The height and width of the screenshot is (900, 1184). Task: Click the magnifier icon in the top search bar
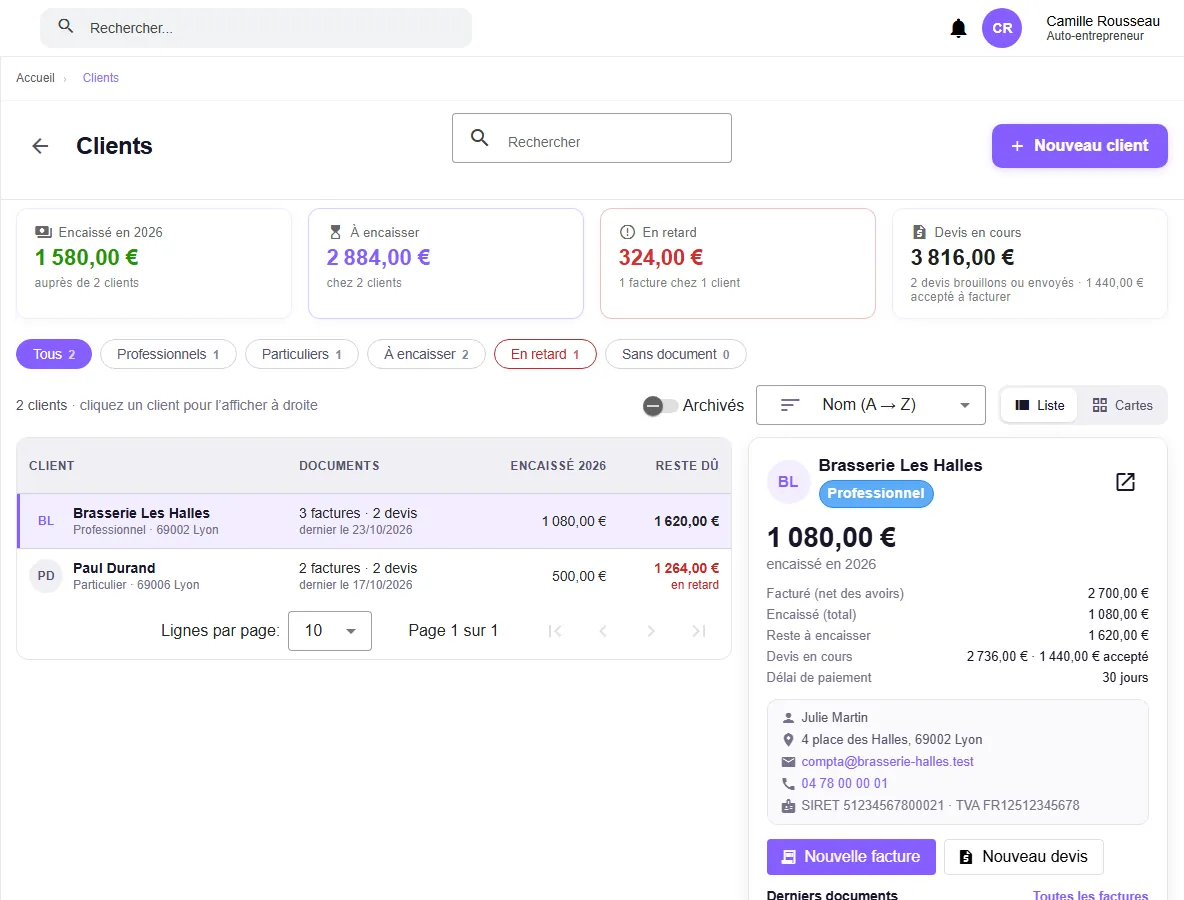pyautogui.click(x=66, y=26)
